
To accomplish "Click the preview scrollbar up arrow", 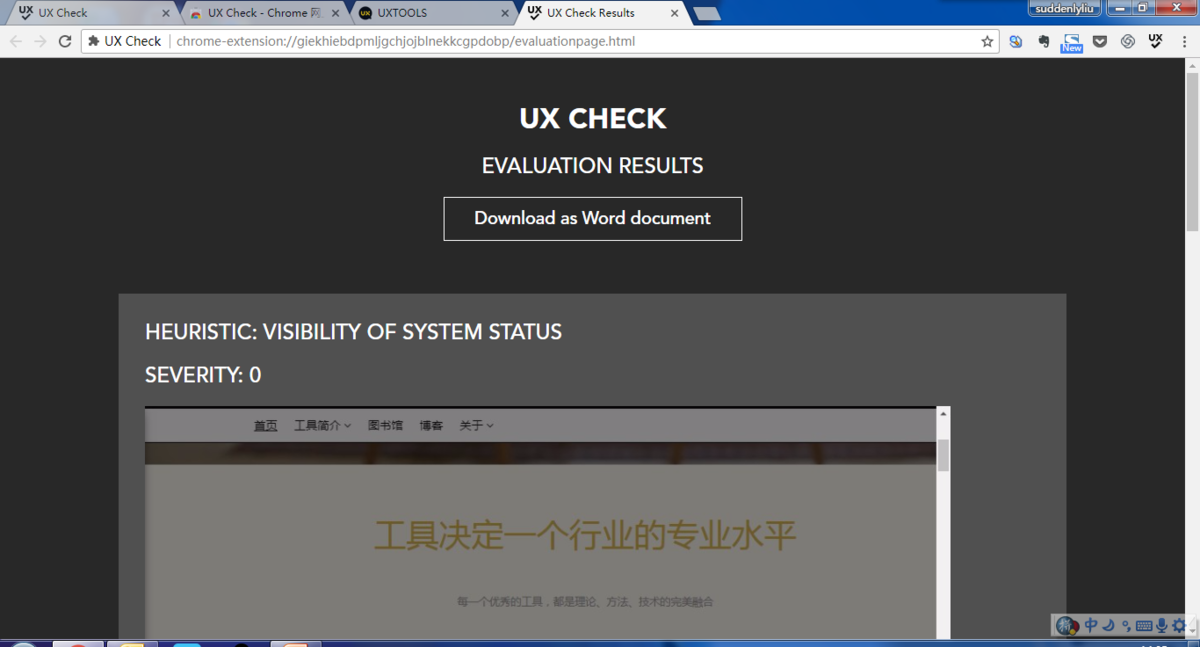I will 942,414.
